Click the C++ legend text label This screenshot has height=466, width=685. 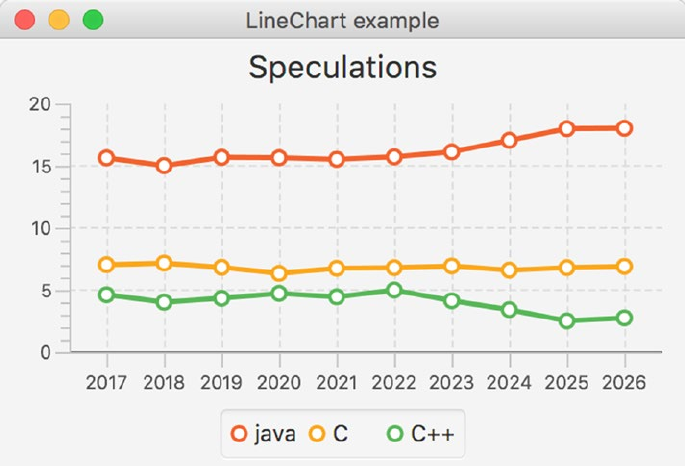[432, 433]
